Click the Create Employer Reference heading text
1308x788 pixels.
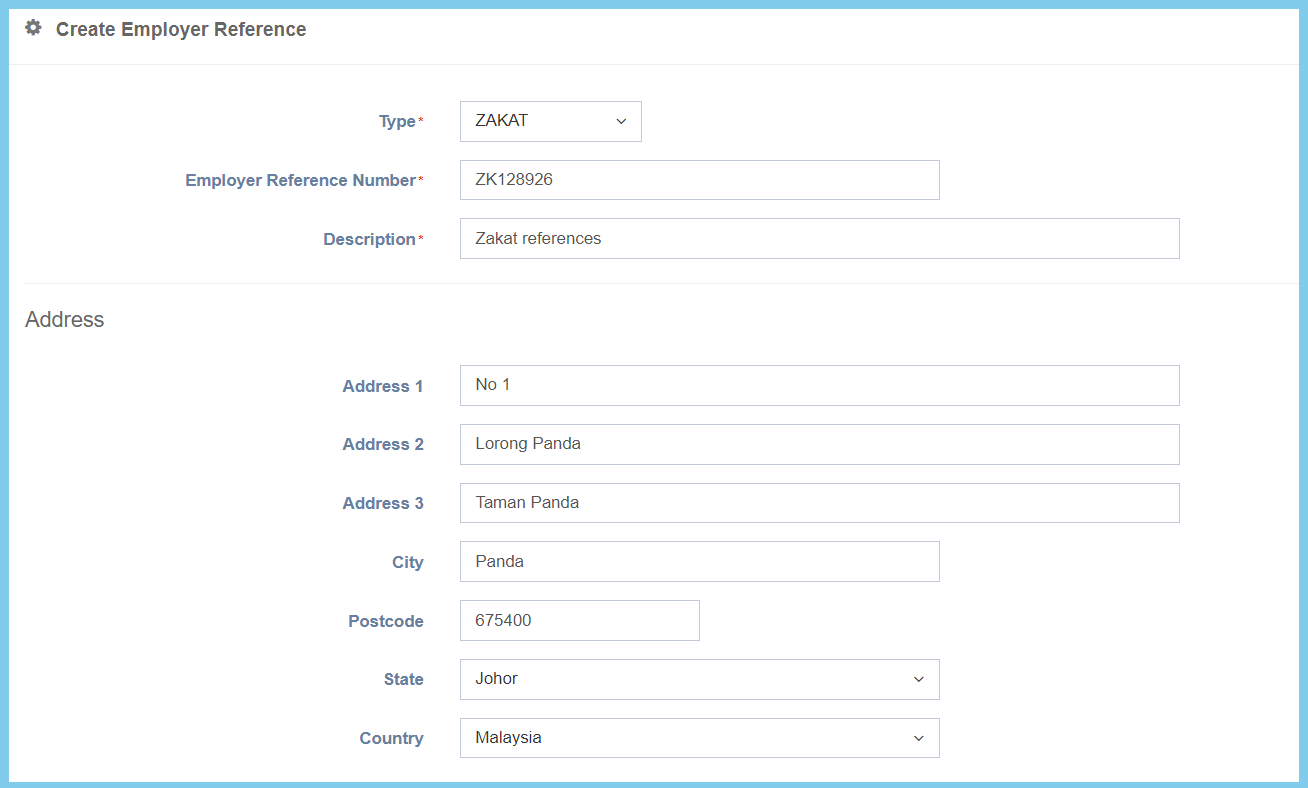181,30
